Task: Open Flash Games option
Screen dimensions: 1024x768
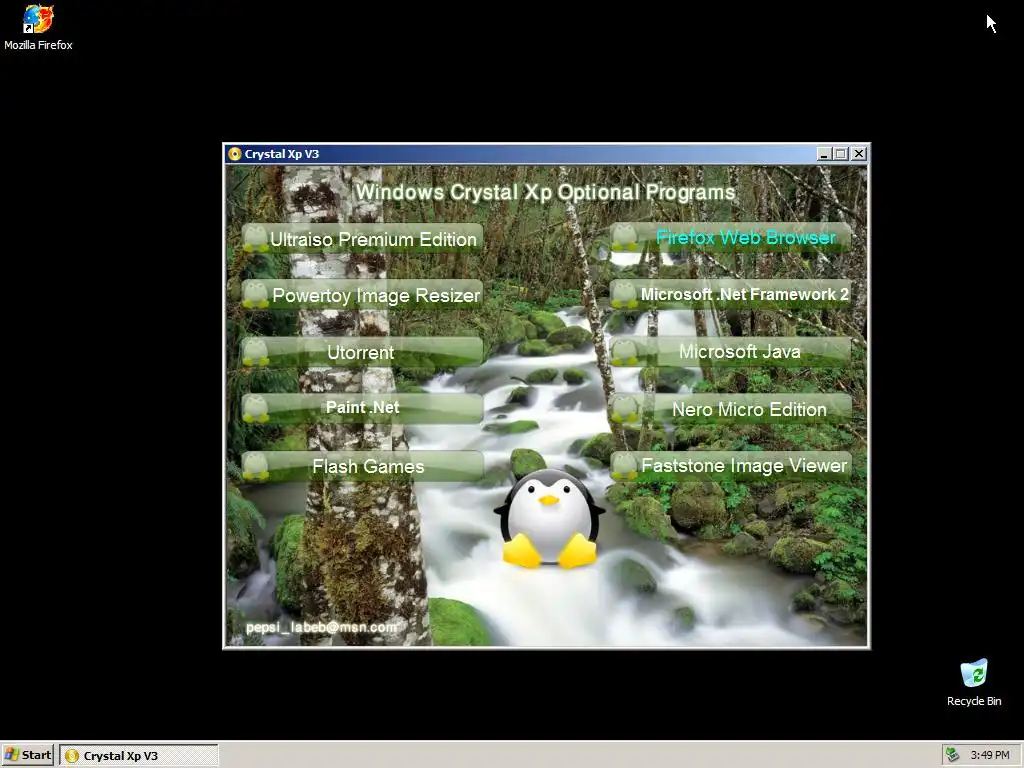Action: pos(362,466)
